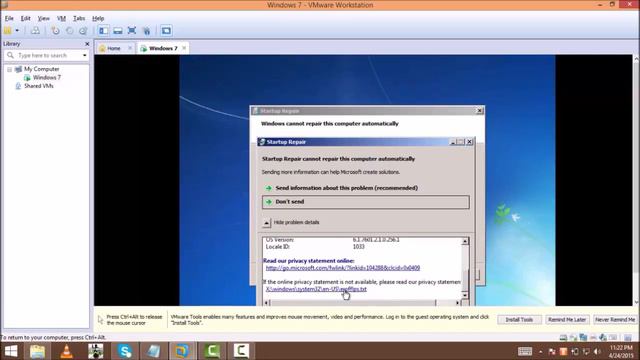The image size is (640, 360).
Task: Close the Windows 7 tab
Action: pyautogui.click(x=184, y=48)
